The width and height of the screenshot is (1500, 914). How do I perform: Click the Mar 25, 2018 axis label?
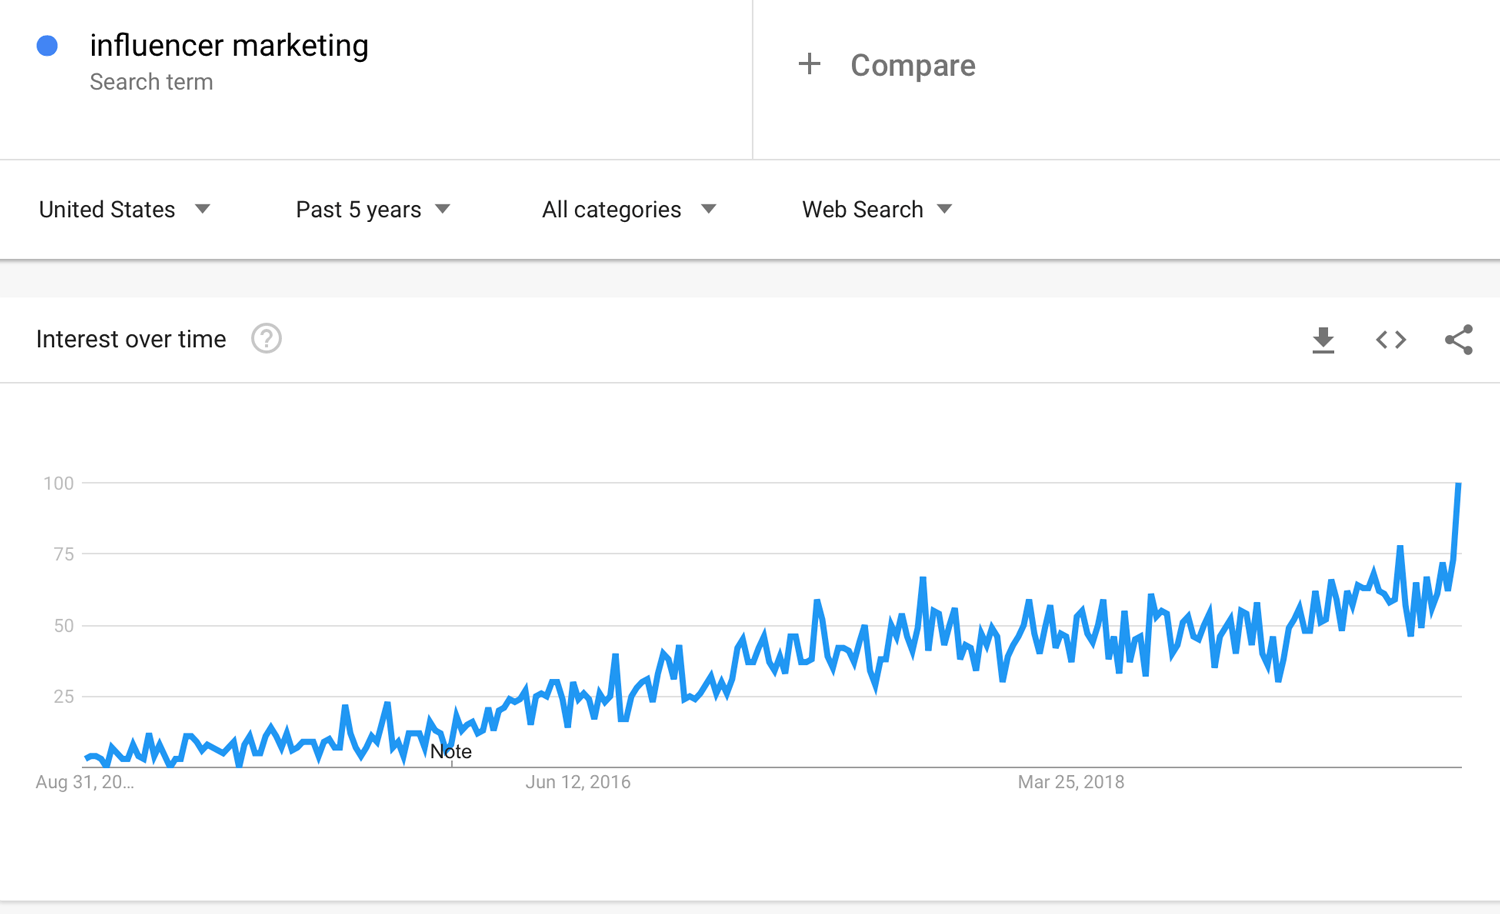click(x=1070, y=782)
